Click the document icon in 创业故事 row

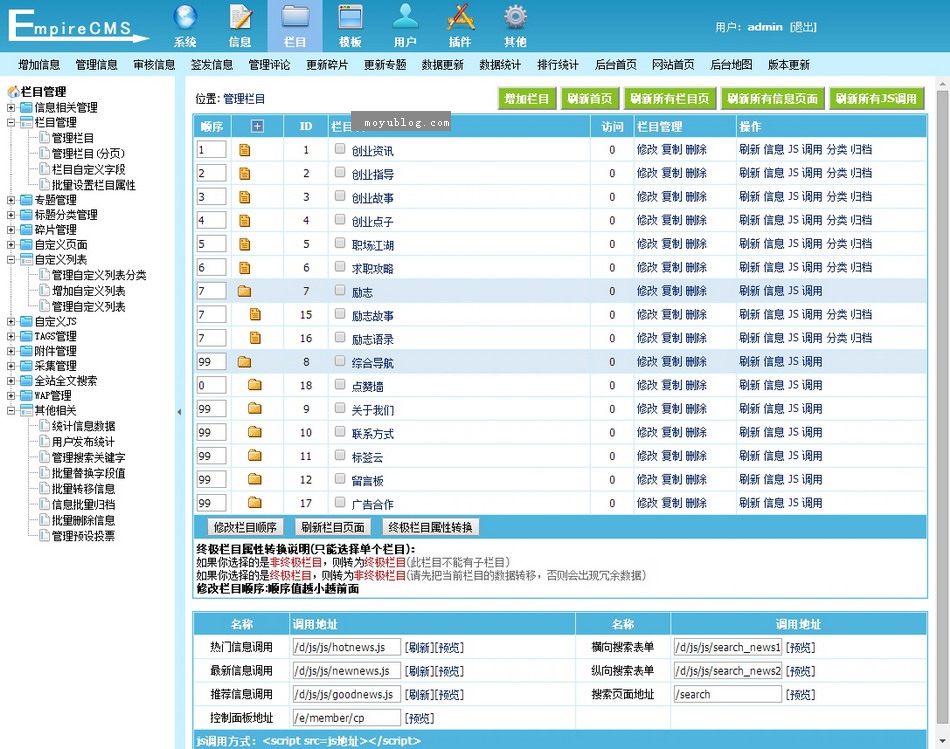(244, 197)
